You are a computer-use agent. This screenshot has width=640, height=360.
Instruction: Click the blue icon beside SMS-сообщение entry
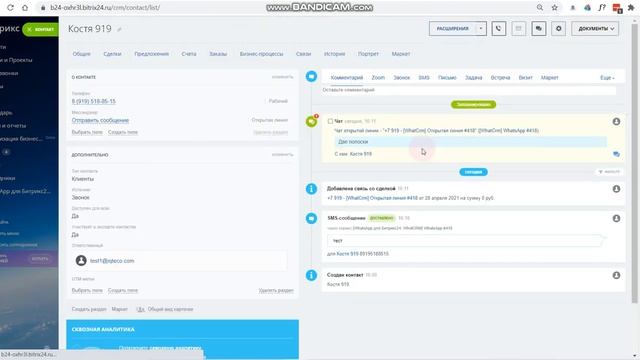point(311,218)
